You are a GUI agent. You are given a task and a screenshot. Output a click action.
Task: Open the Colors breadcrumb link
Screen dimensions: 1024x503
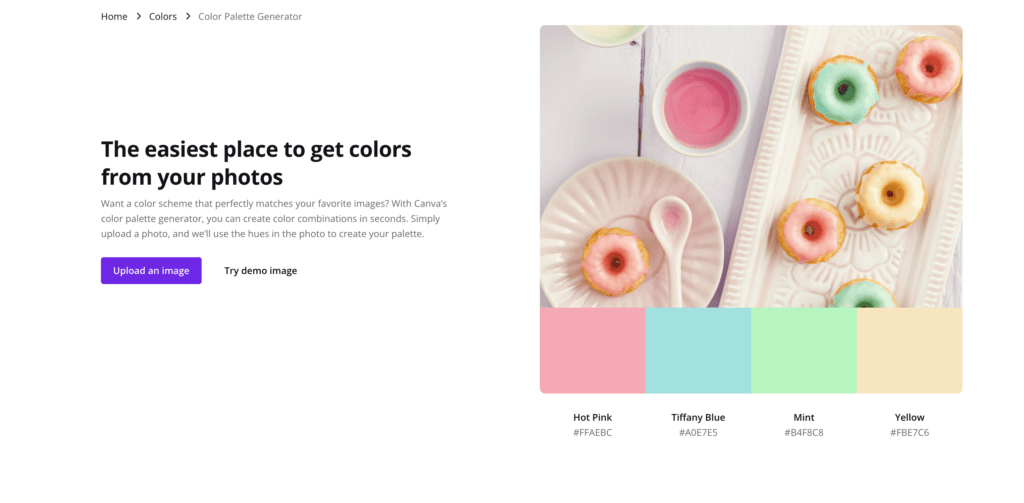click(163, 16)
